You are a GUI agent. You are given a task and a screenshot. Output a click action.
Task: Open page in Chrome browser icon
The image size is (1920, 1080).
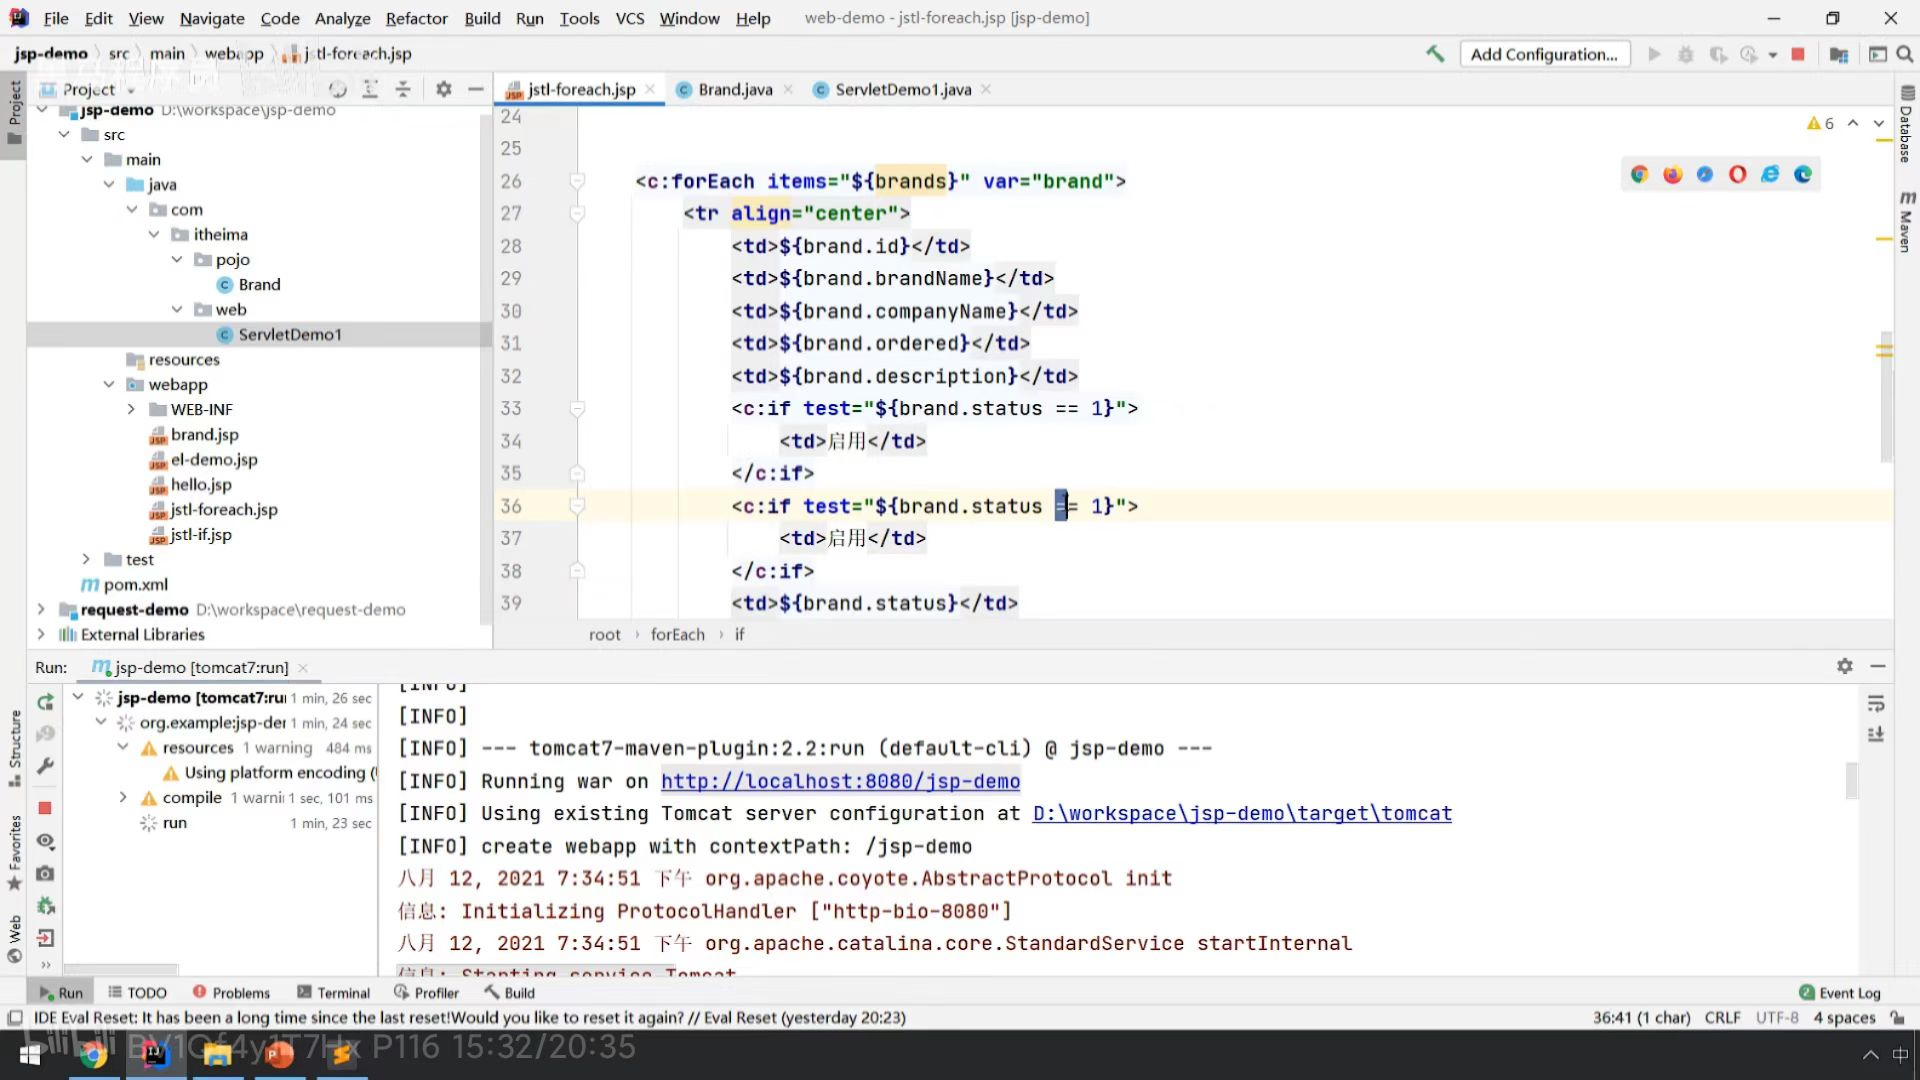1639,174
